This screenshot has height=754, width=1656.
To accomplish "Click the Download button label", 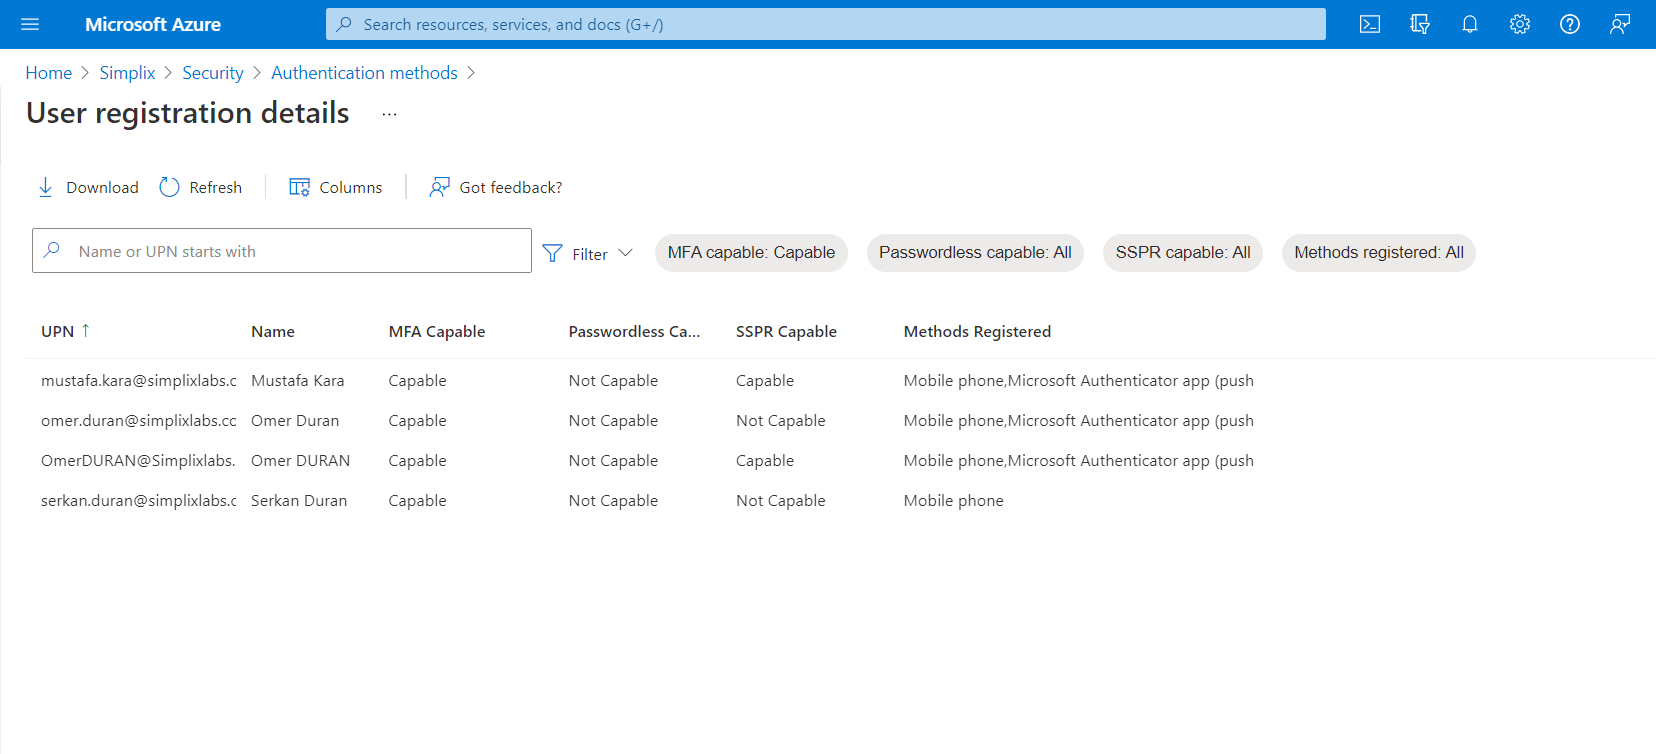I will tap(102, 187).
